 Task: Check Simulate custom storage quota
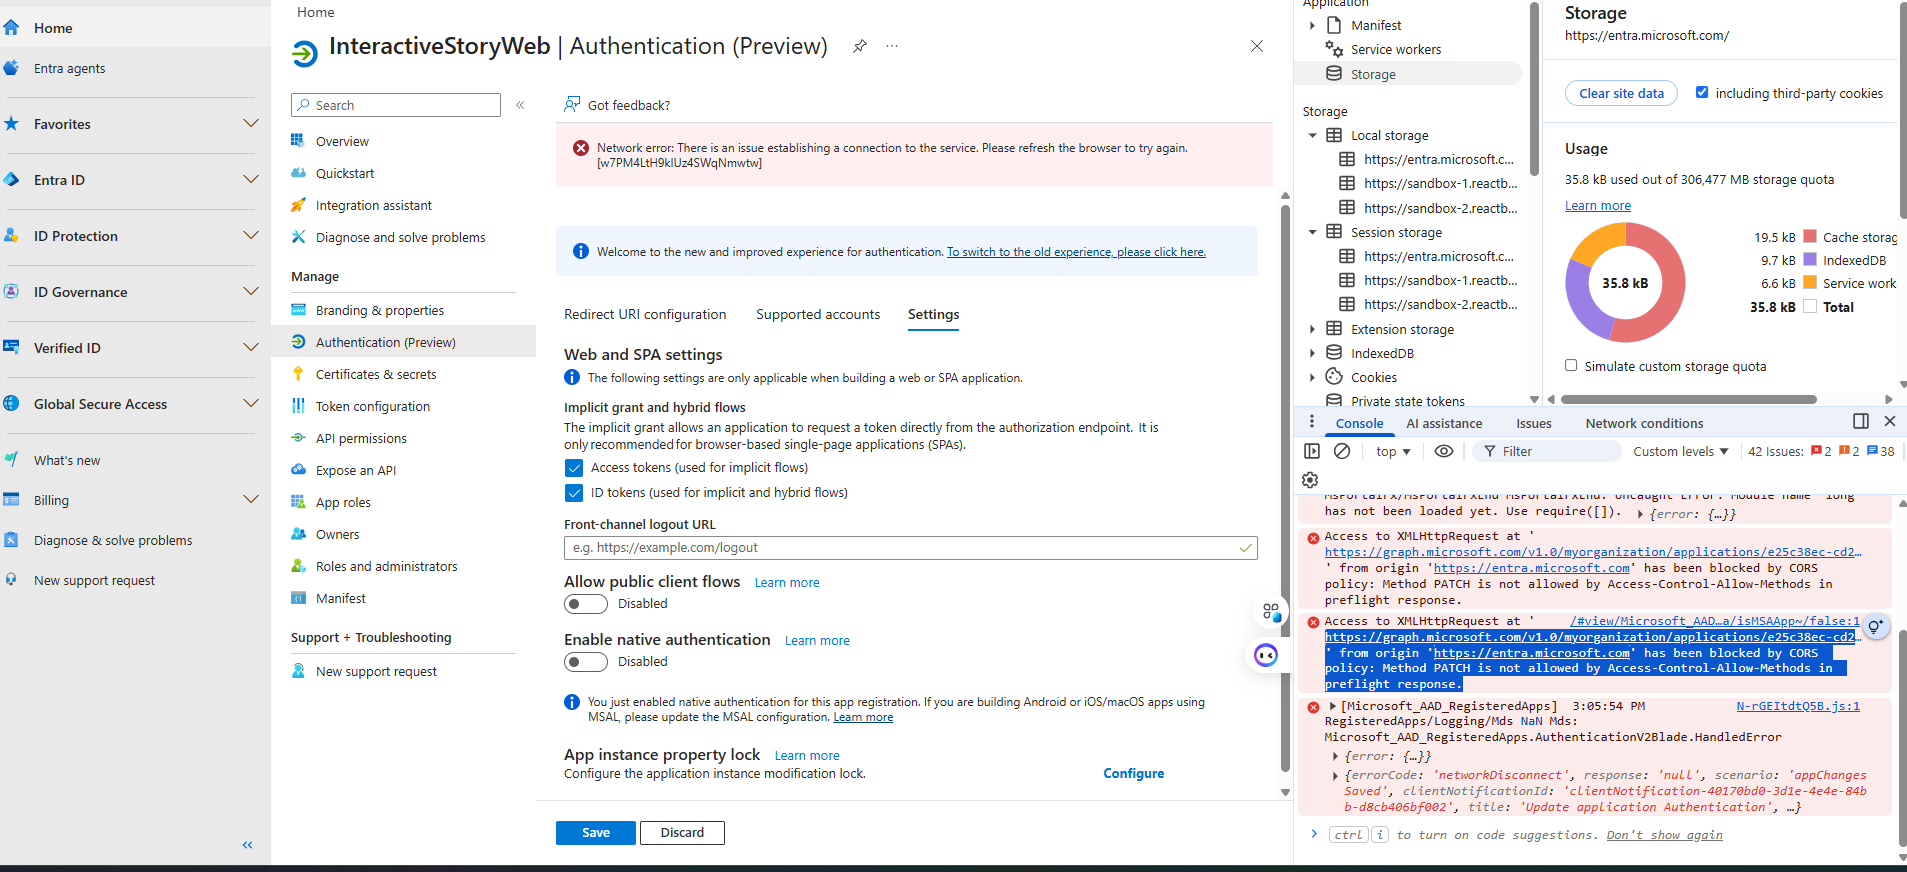1571,366
